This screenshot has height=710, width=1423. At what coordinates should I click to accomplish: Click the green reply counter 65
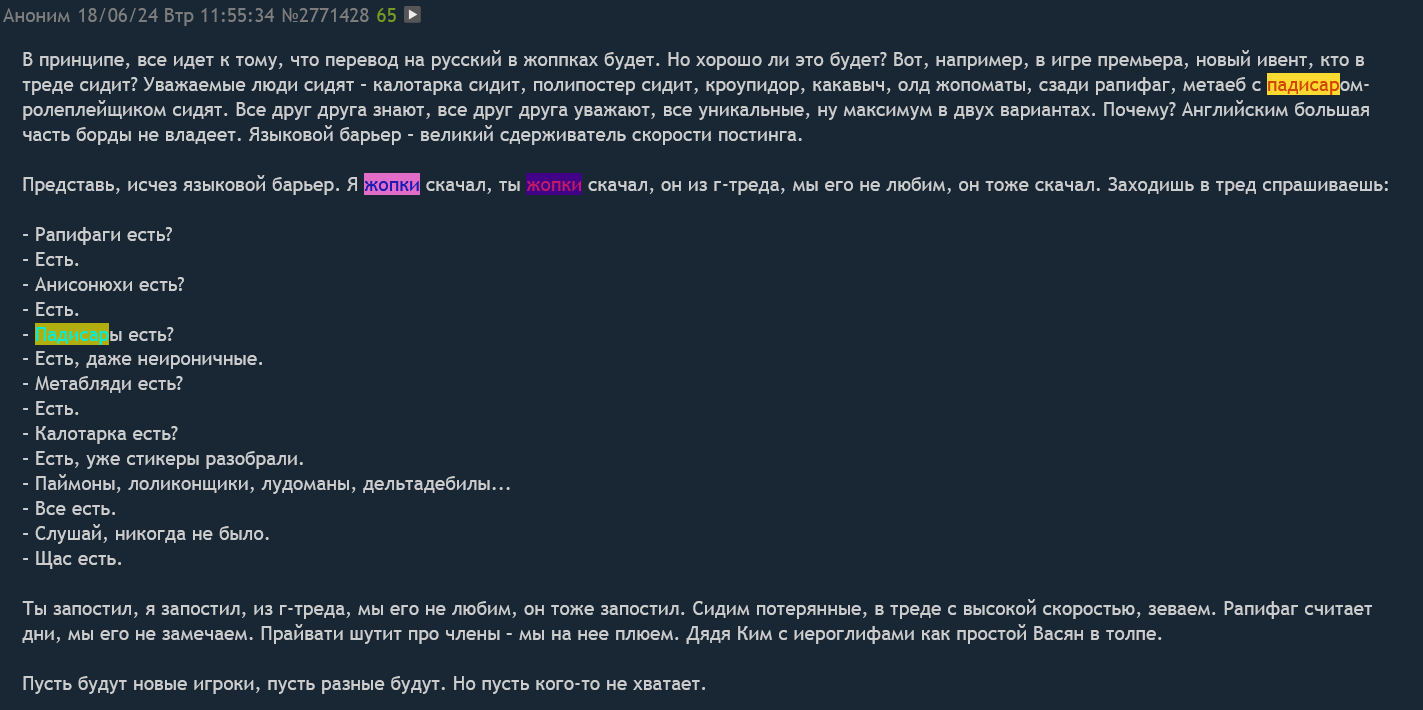point(386,16)
